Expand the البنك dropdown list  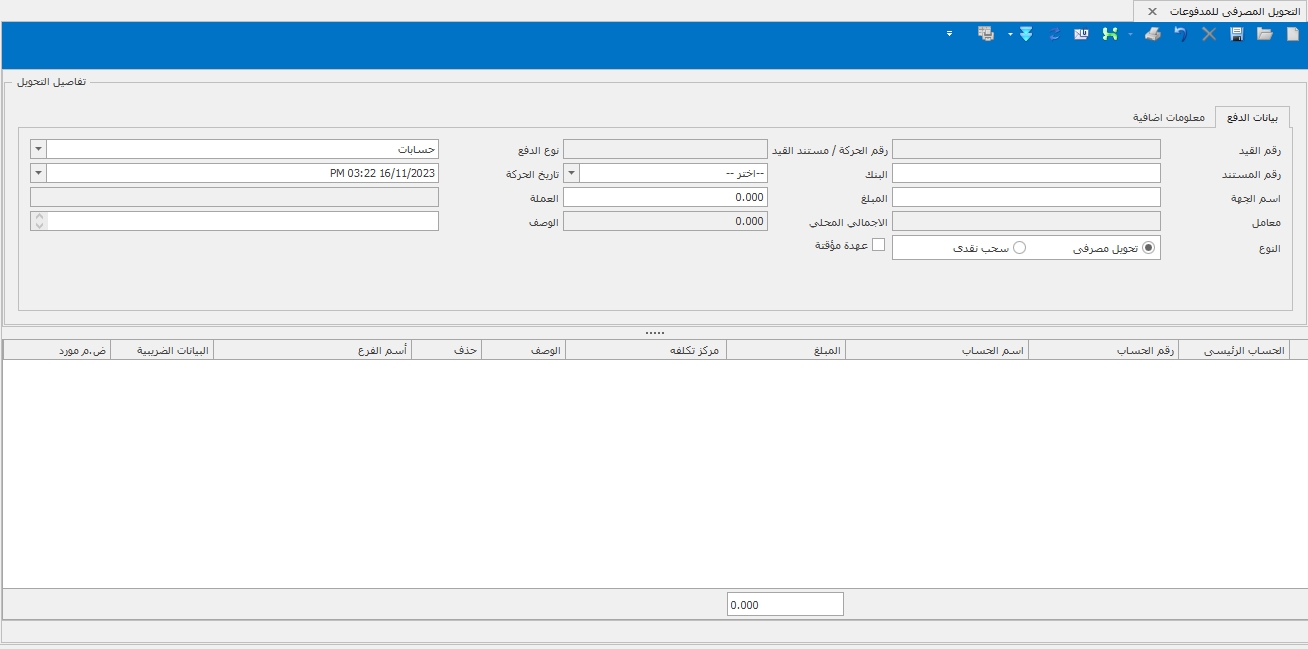[572, 173]
